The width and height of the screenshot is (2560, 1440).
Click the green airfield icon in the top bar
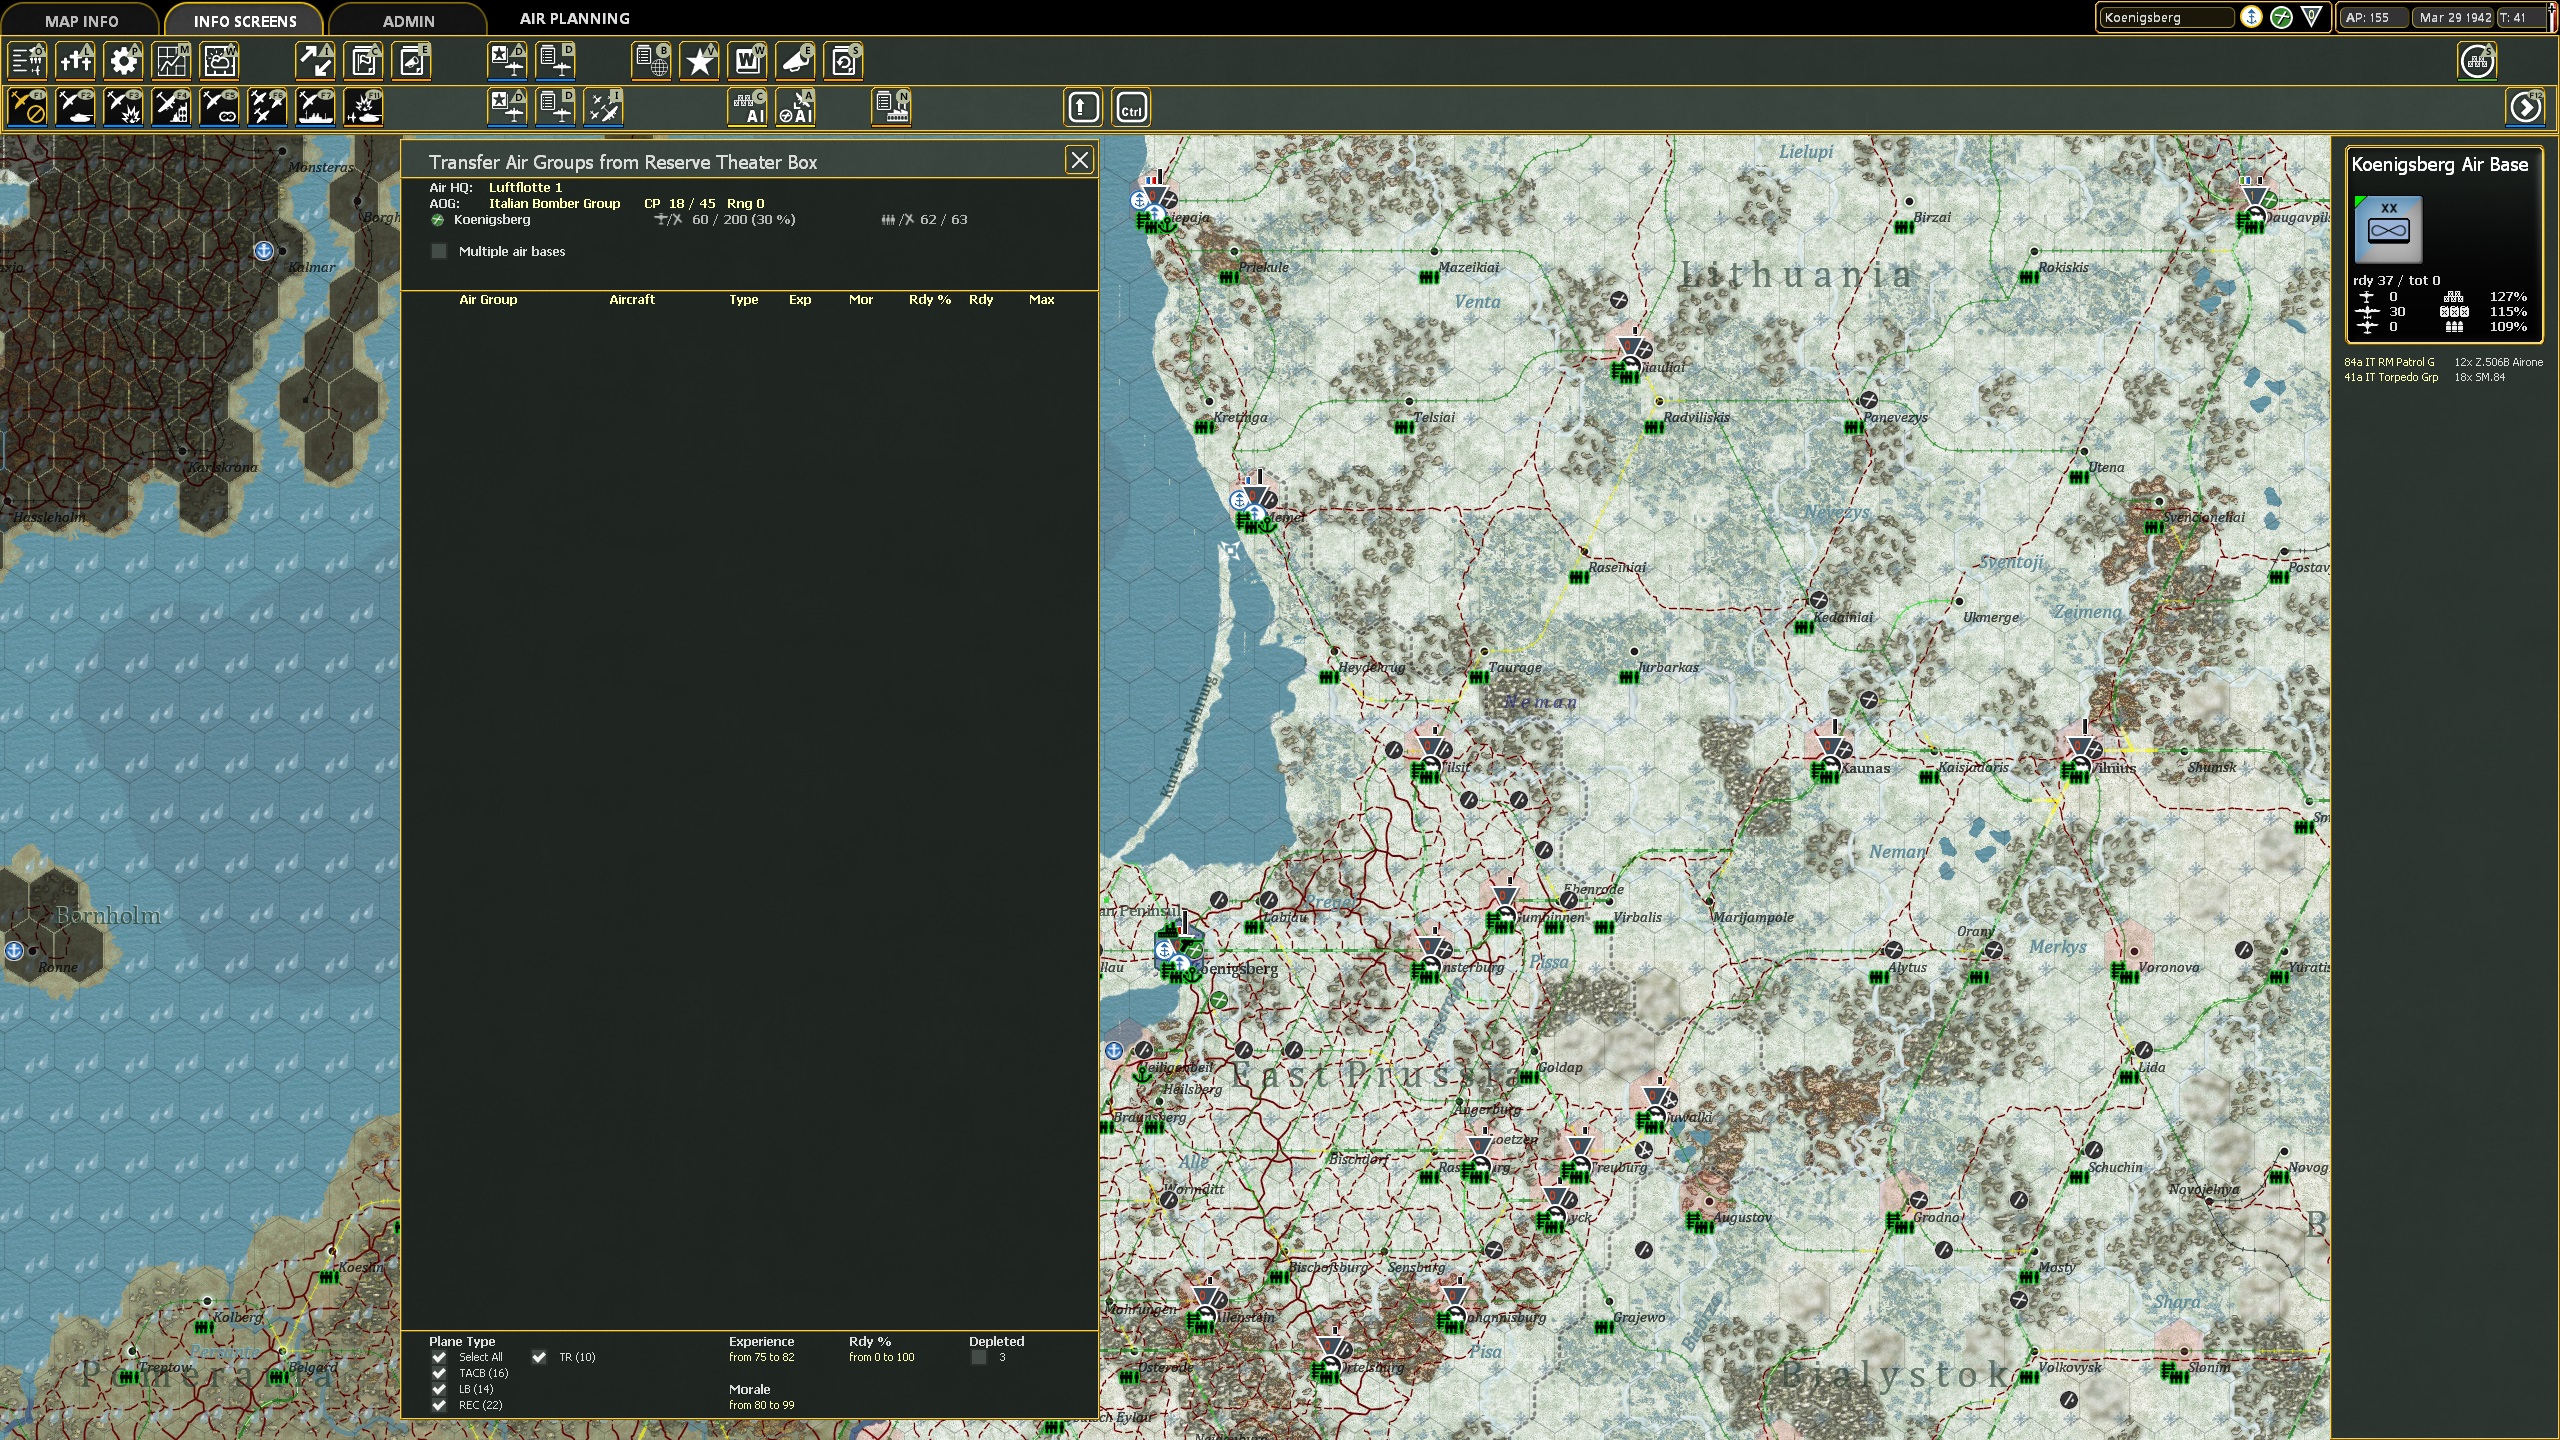(x=2281, y=17)
